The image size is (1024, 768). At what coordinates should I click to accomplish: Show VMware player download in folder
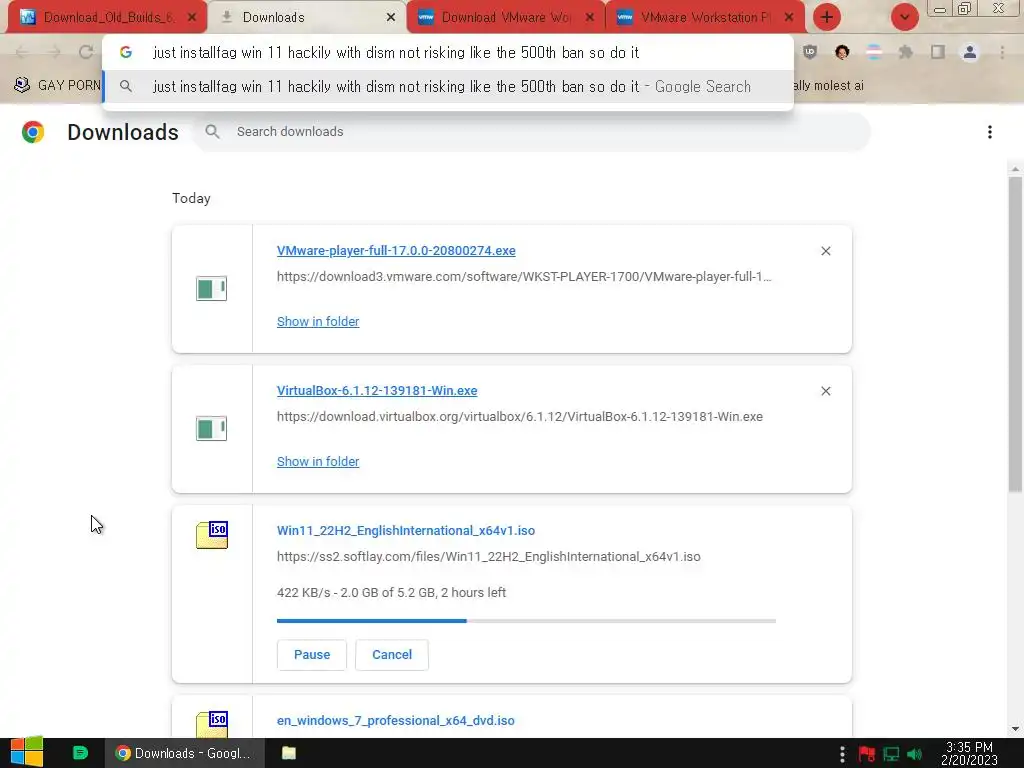(318, 321)
